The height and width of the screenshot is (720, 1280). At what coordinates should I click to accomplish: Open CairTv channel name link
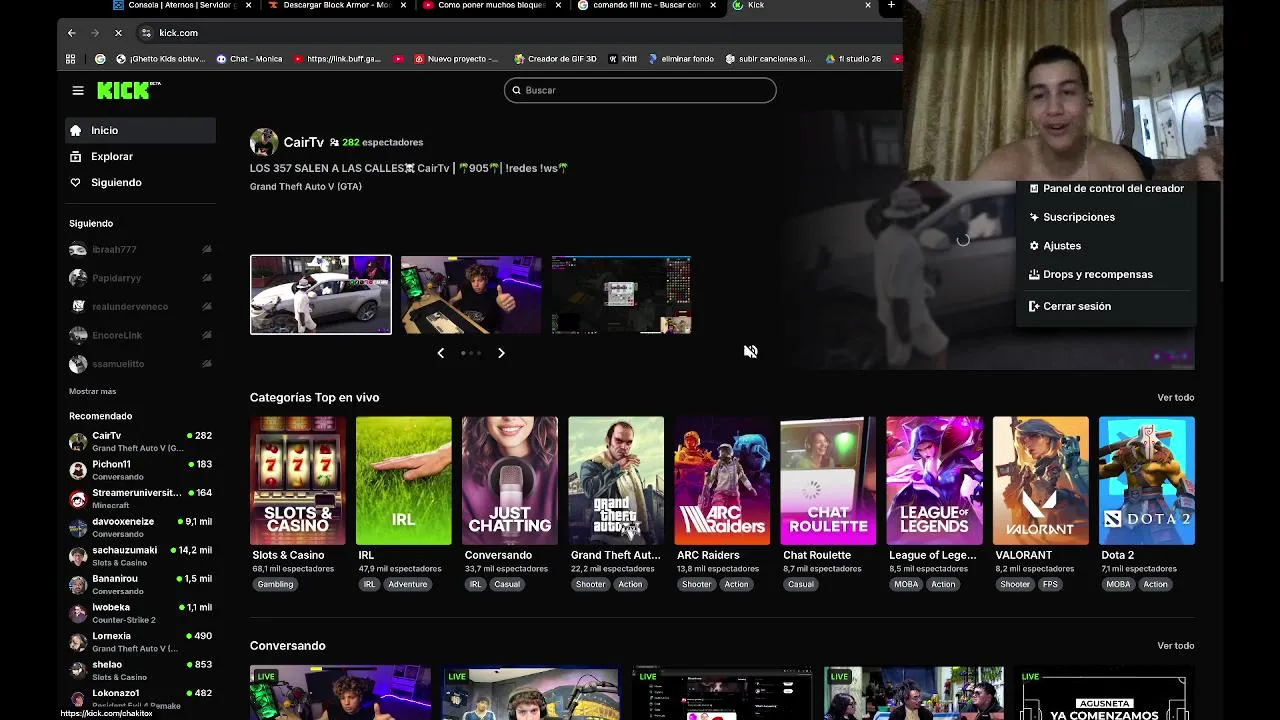tap(303, 142)
